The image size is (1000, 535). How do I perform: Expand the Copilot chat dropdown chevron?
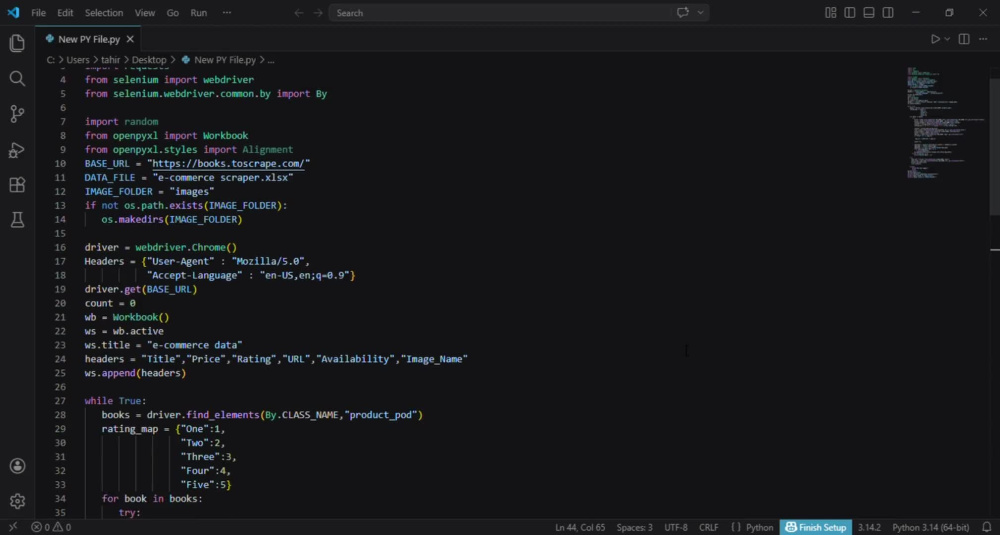pos(700,13)
